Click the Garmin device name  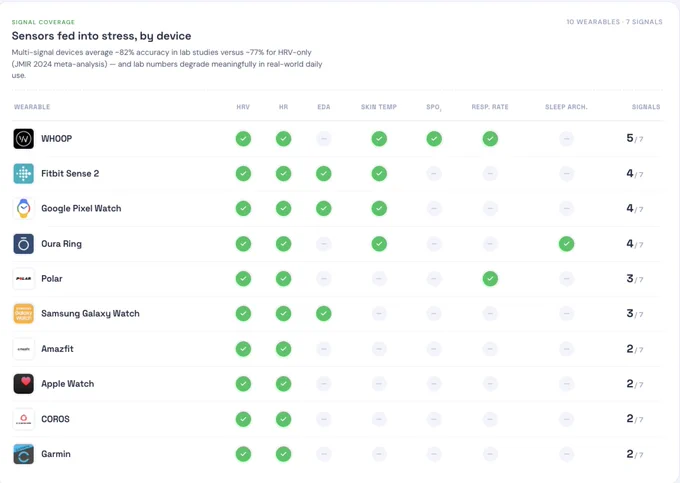[x=56, y=454]
